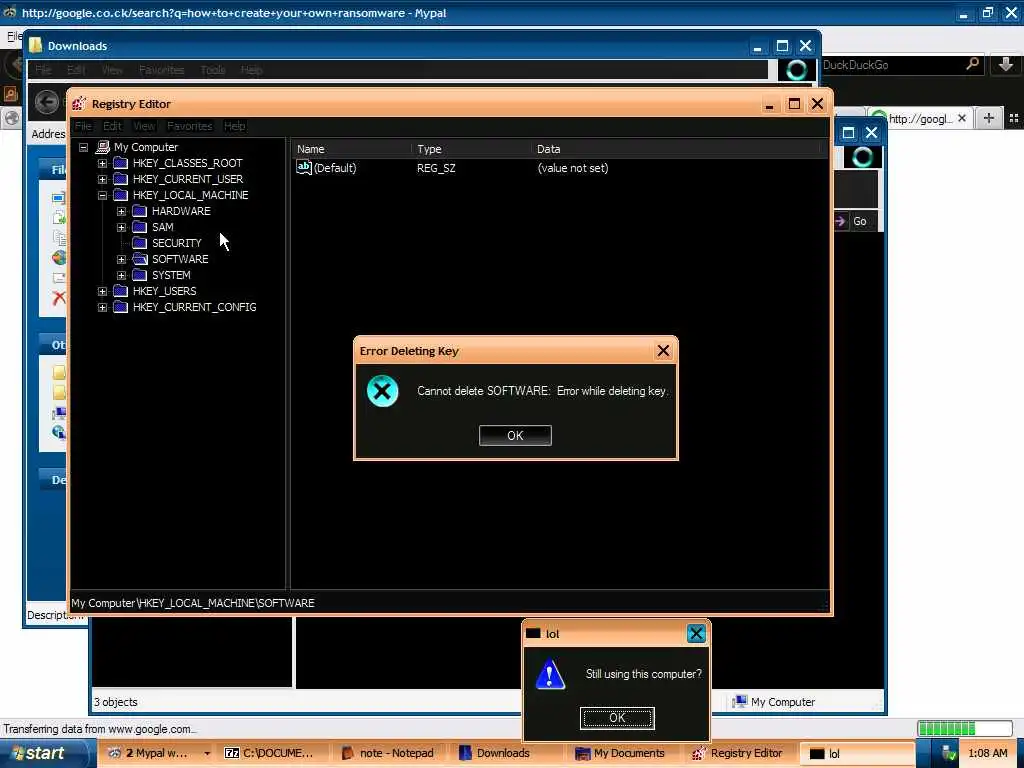The image size is (1024, 768).
Task: Select the SAM key folder icon
Action: 139,227
